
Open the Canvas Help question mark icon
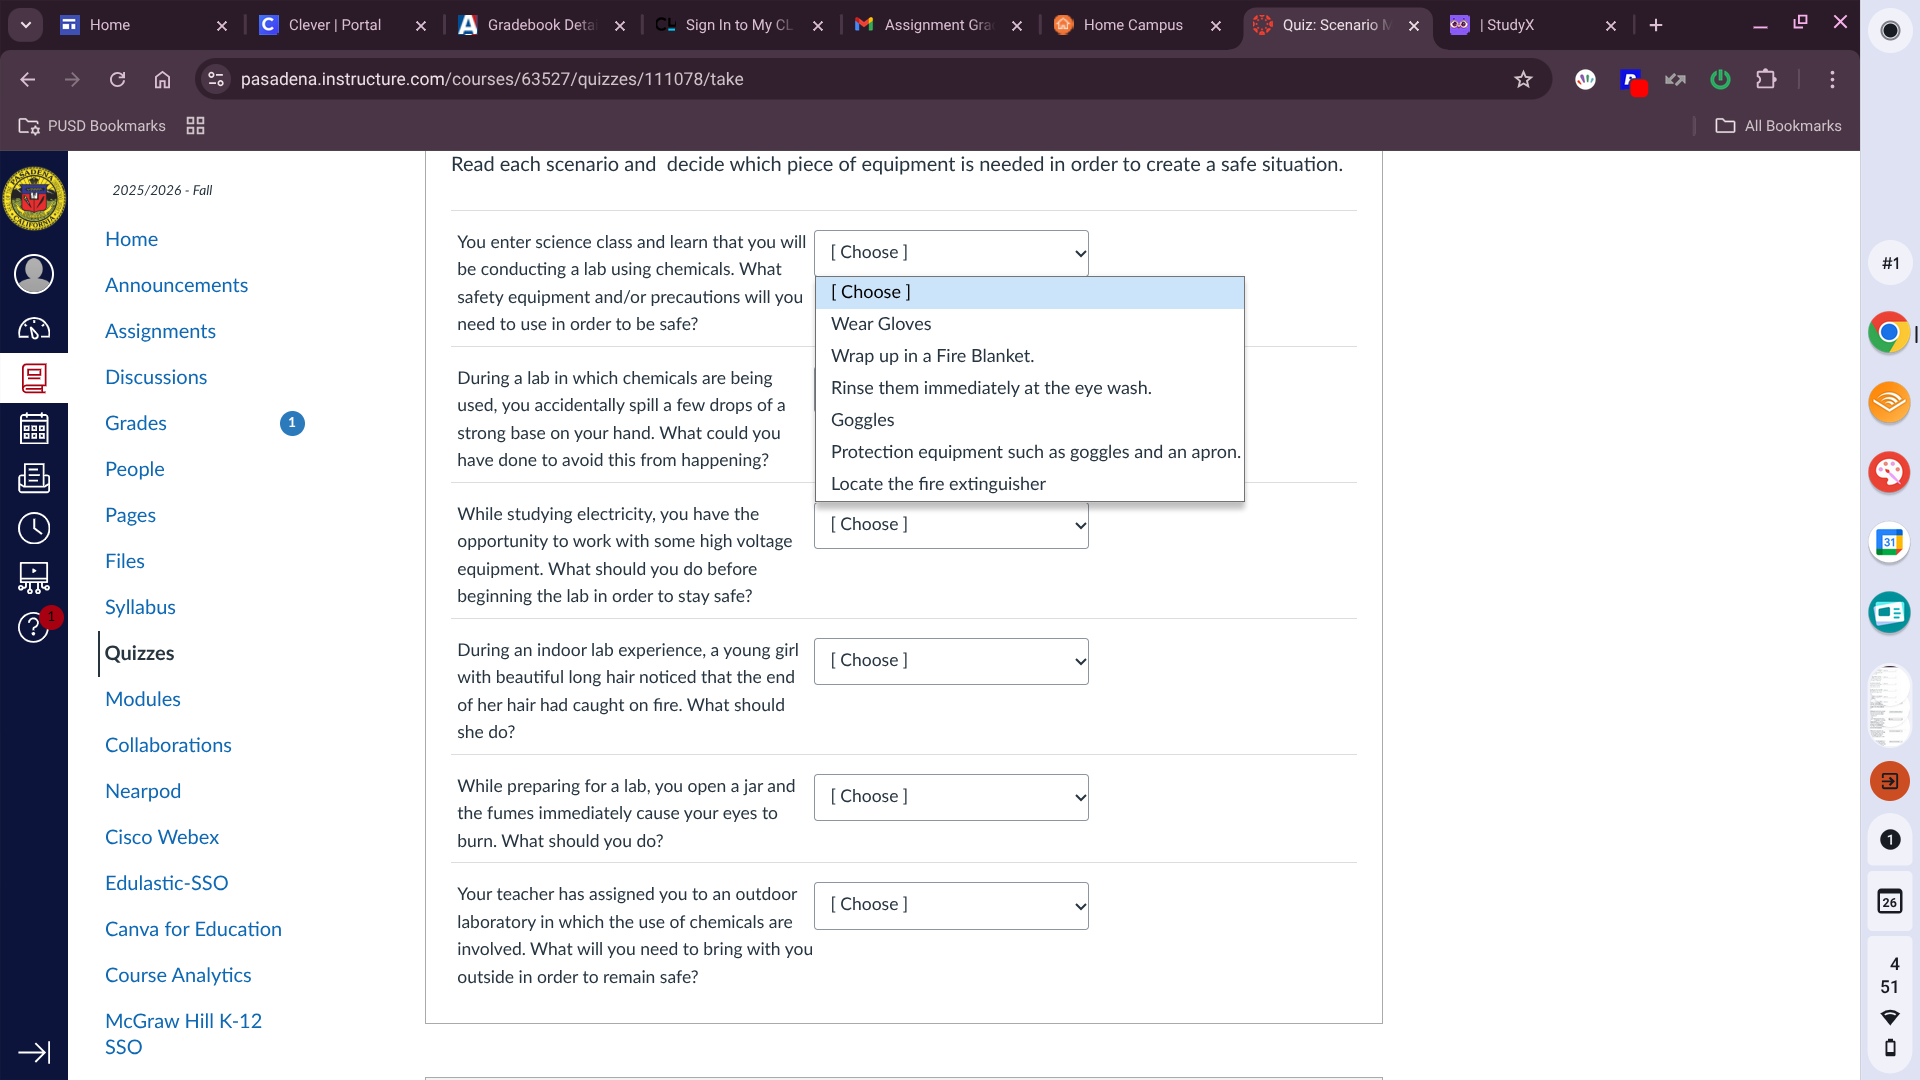[x=34, y=627]
